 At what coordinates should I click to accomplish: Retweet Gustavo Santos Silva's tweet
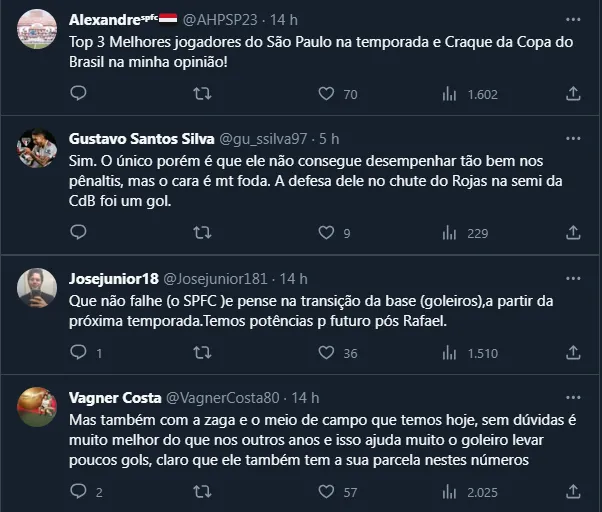pos(201,232)
